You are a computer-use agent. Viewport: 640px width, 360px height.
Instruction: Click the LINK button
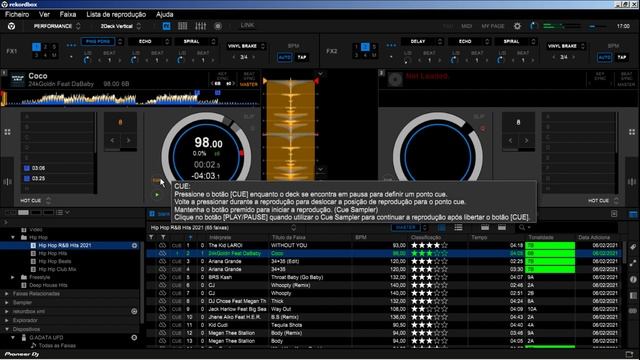coord(247,25)
